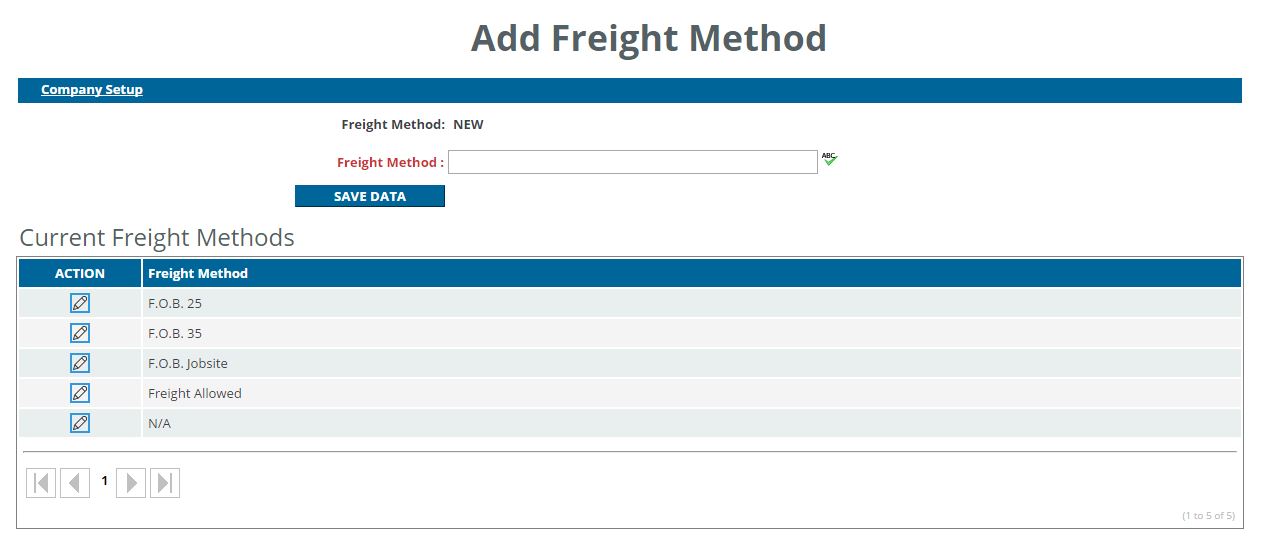Image resolution: width=1262 pixels, height=548 pixels.
Task: Sort by Freight Method column header
Action: click(x=198, y=273)
